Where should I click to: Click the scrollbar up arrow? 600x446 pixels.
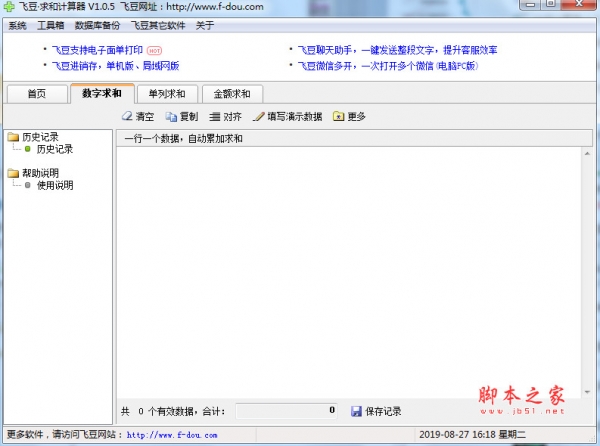[x=587, y=153]
